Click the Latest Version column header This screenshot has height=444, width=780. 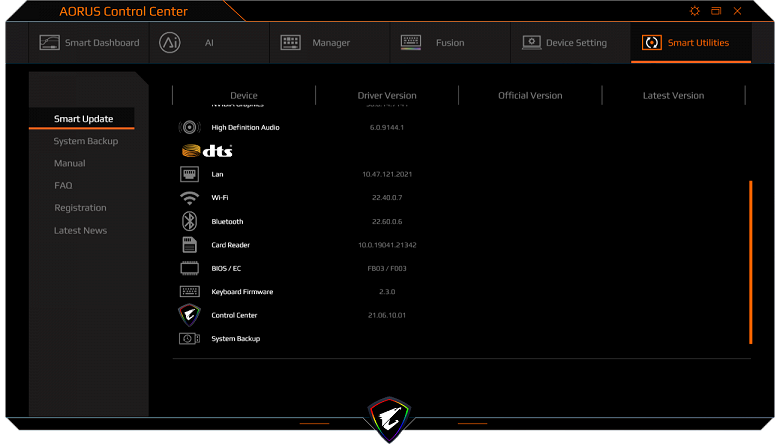[x=674, y=95]
